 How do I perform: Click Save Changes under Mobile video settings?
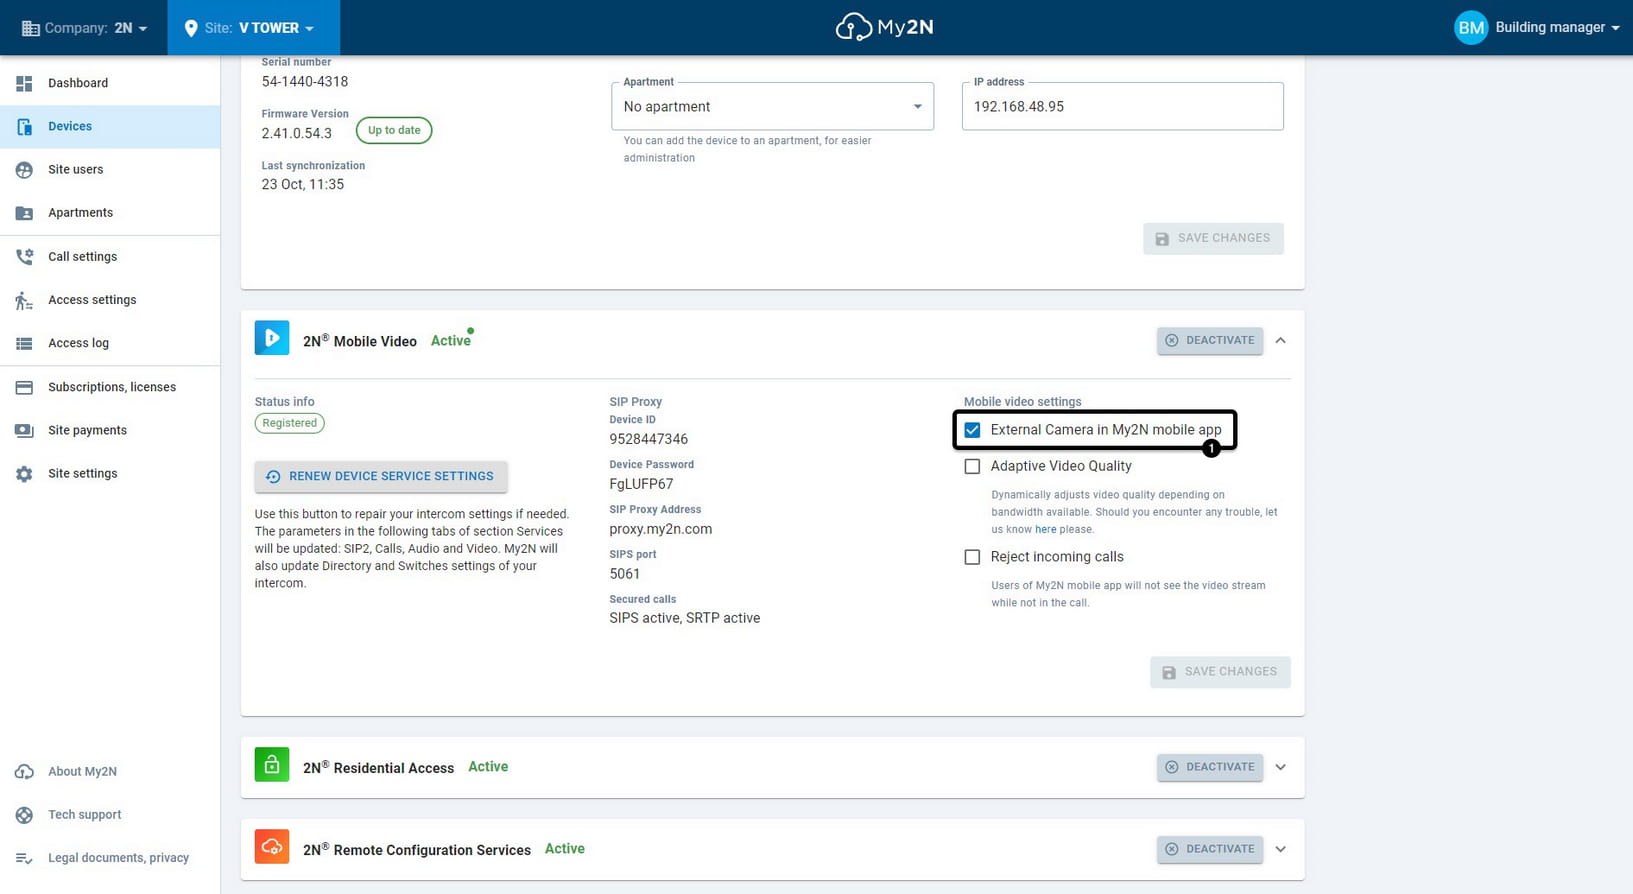click(1220, 672)
